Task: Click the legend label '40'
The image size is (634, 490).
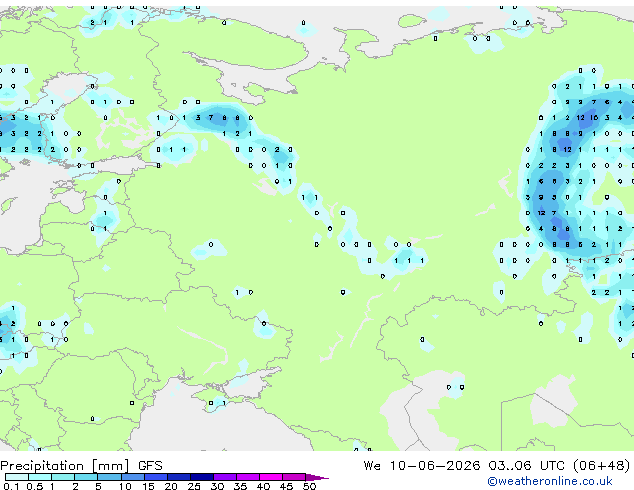Action: tap(263, 486)
